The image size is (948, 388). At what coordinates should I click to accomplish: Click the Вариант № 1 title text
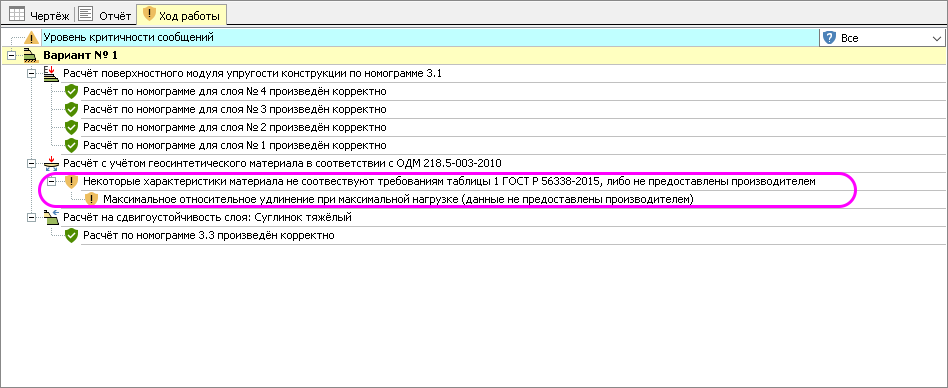tap(80, 56)
